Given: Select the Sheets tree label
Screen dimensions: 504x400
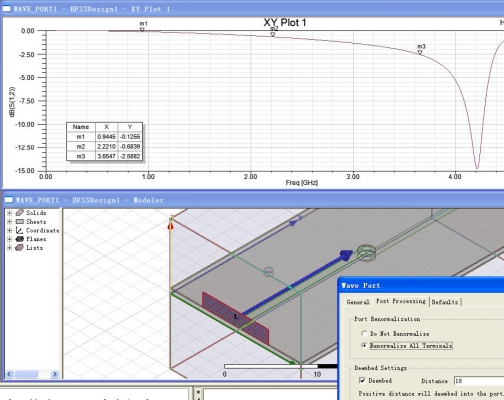Looking at the screenshot, I should coord(36,222).
